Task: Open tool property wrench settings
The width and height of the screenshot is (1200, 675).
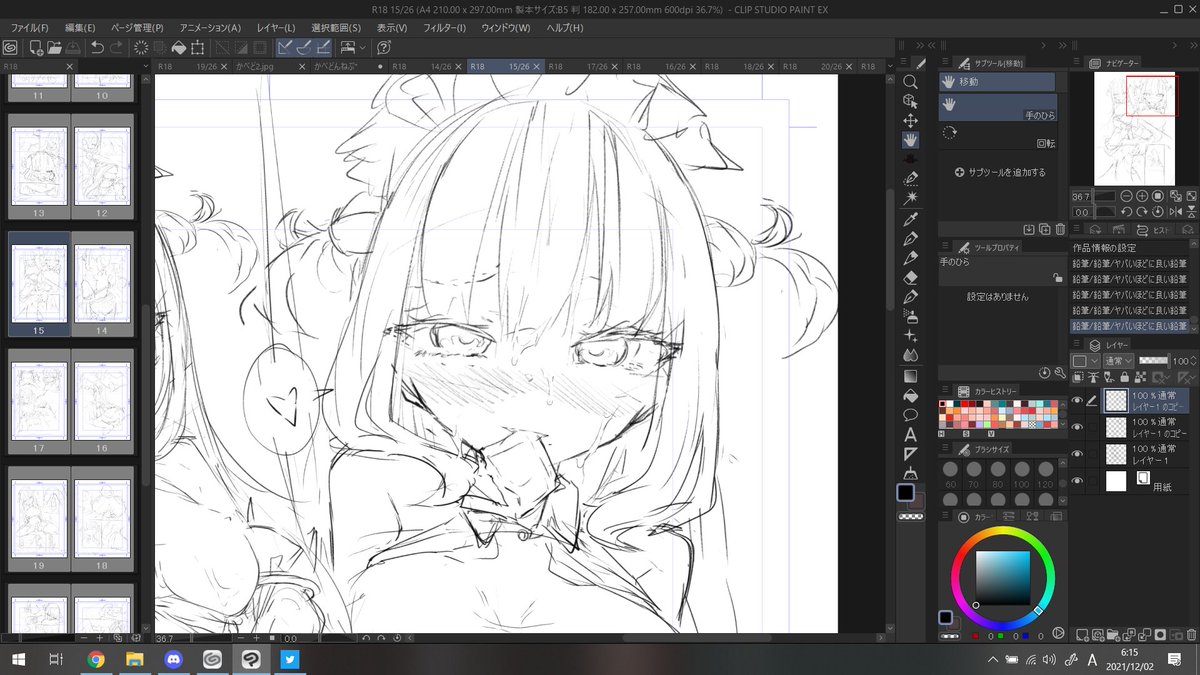Action: point(1059,372)
